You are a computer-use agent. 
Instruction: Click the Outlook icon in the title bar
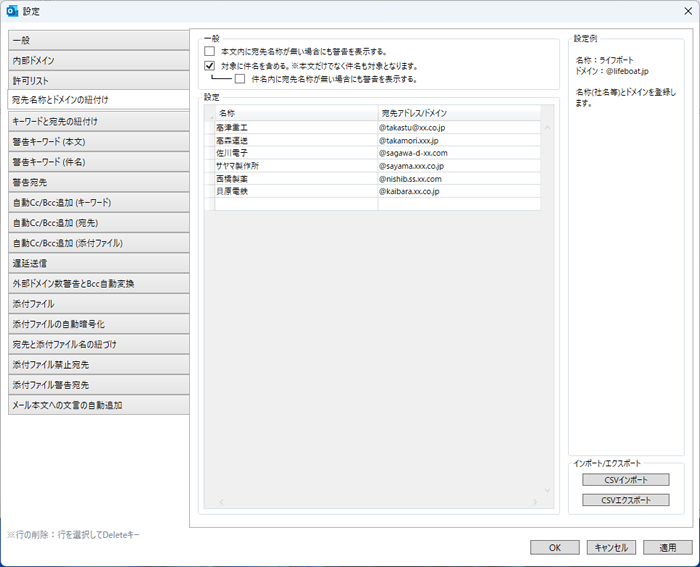(12, 11)
